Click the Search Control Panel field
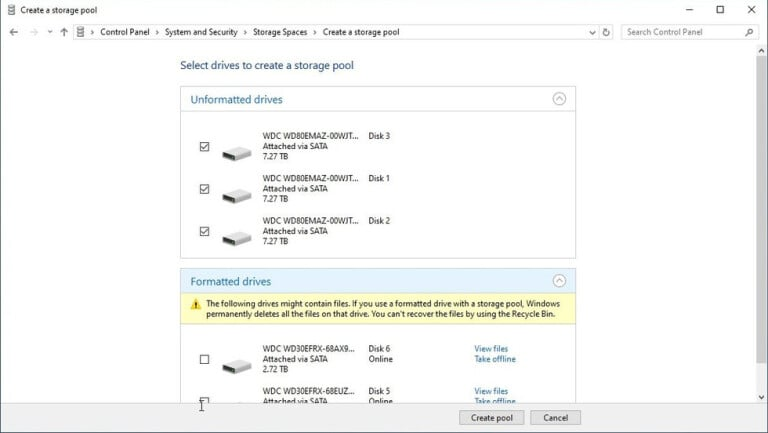The height and width of the screenshot is (433, 768). (682, 32)
